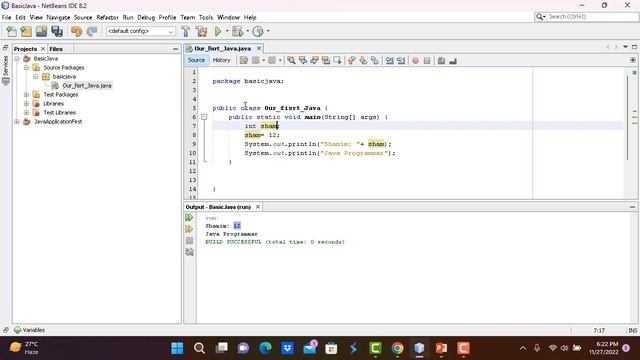Click the Variables button in status bar
The image size is (640, 360).
point(29,330)
